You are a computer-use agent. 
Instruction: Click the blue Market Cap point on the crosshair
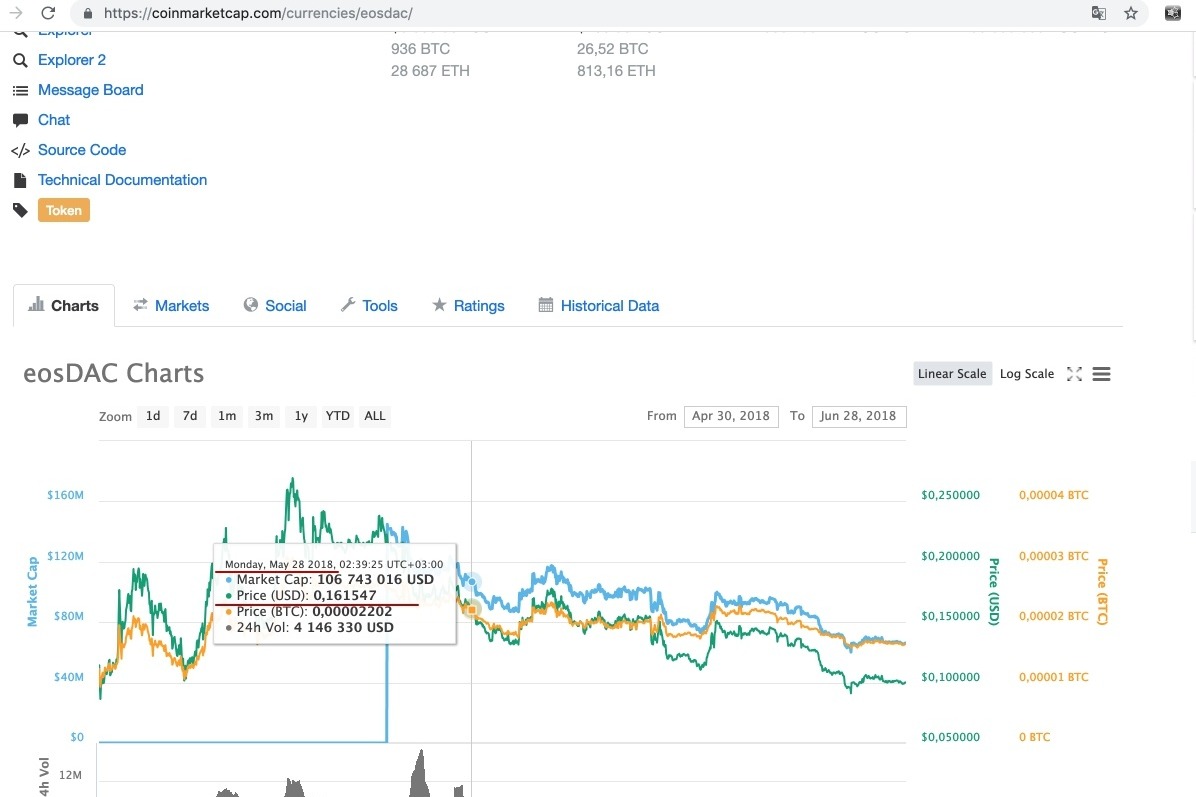tap(471, 582)
